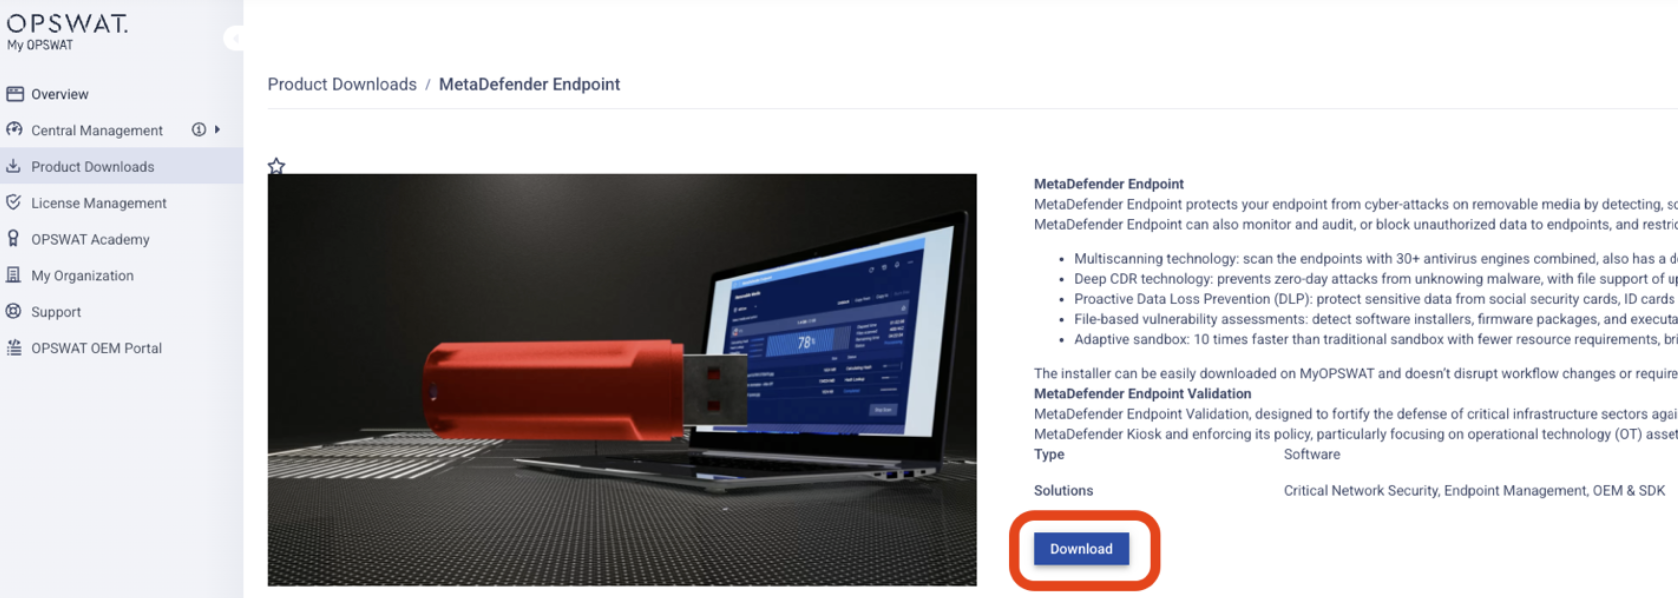
Task: Click the 'Software' type value
Action: (x=1312, y=454)
